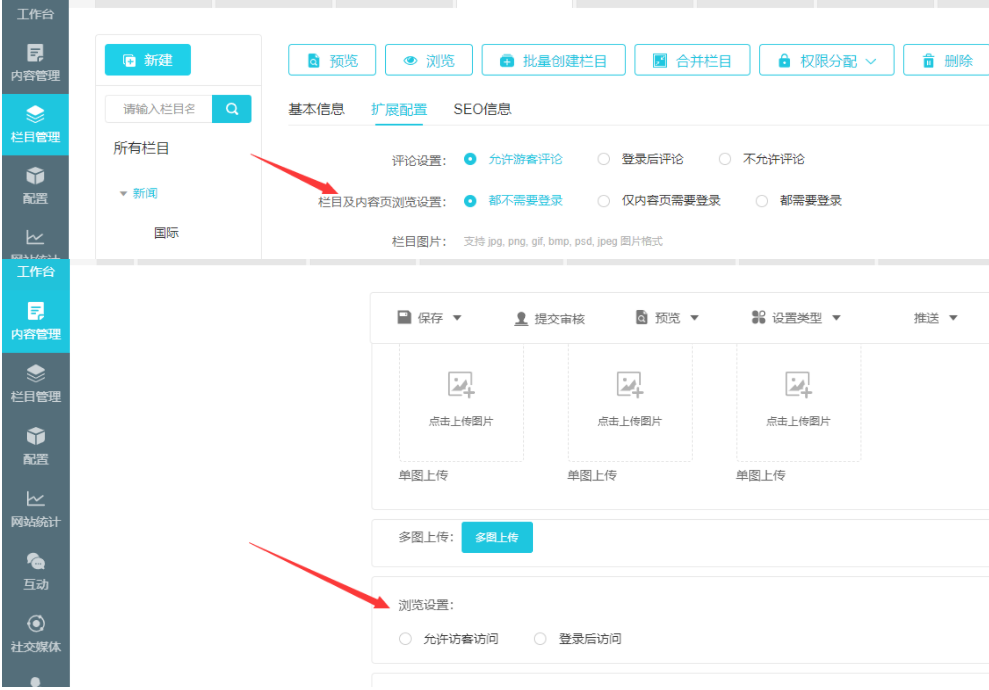Select 国际 in column tree
The width and height of the screenshot is (989, 690).
167,233
